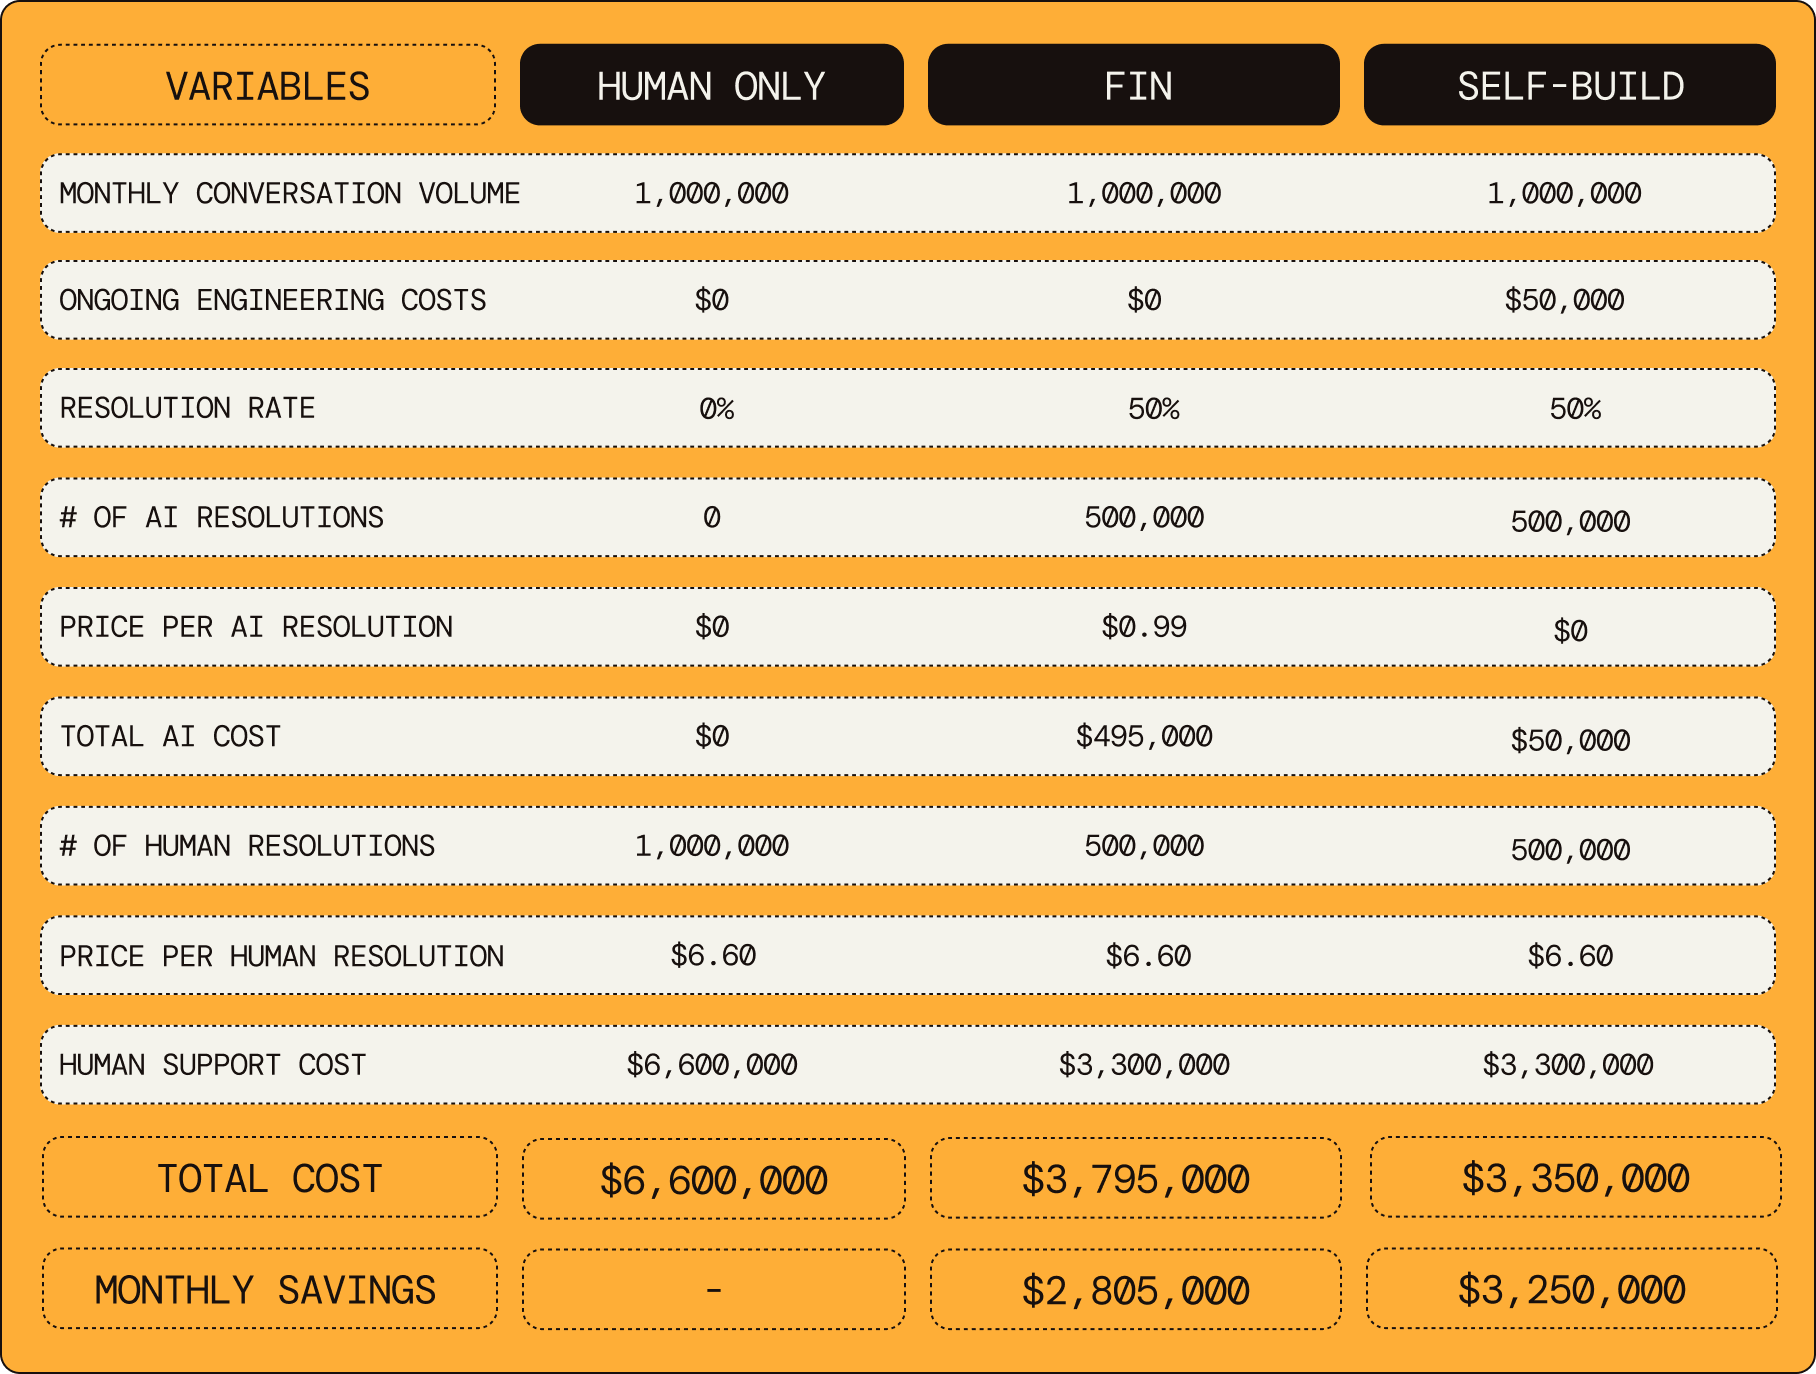Click the Monthly Conversation Volume row label
The height and width of the screenshot is (1374, 1816).
coord(289,193)
